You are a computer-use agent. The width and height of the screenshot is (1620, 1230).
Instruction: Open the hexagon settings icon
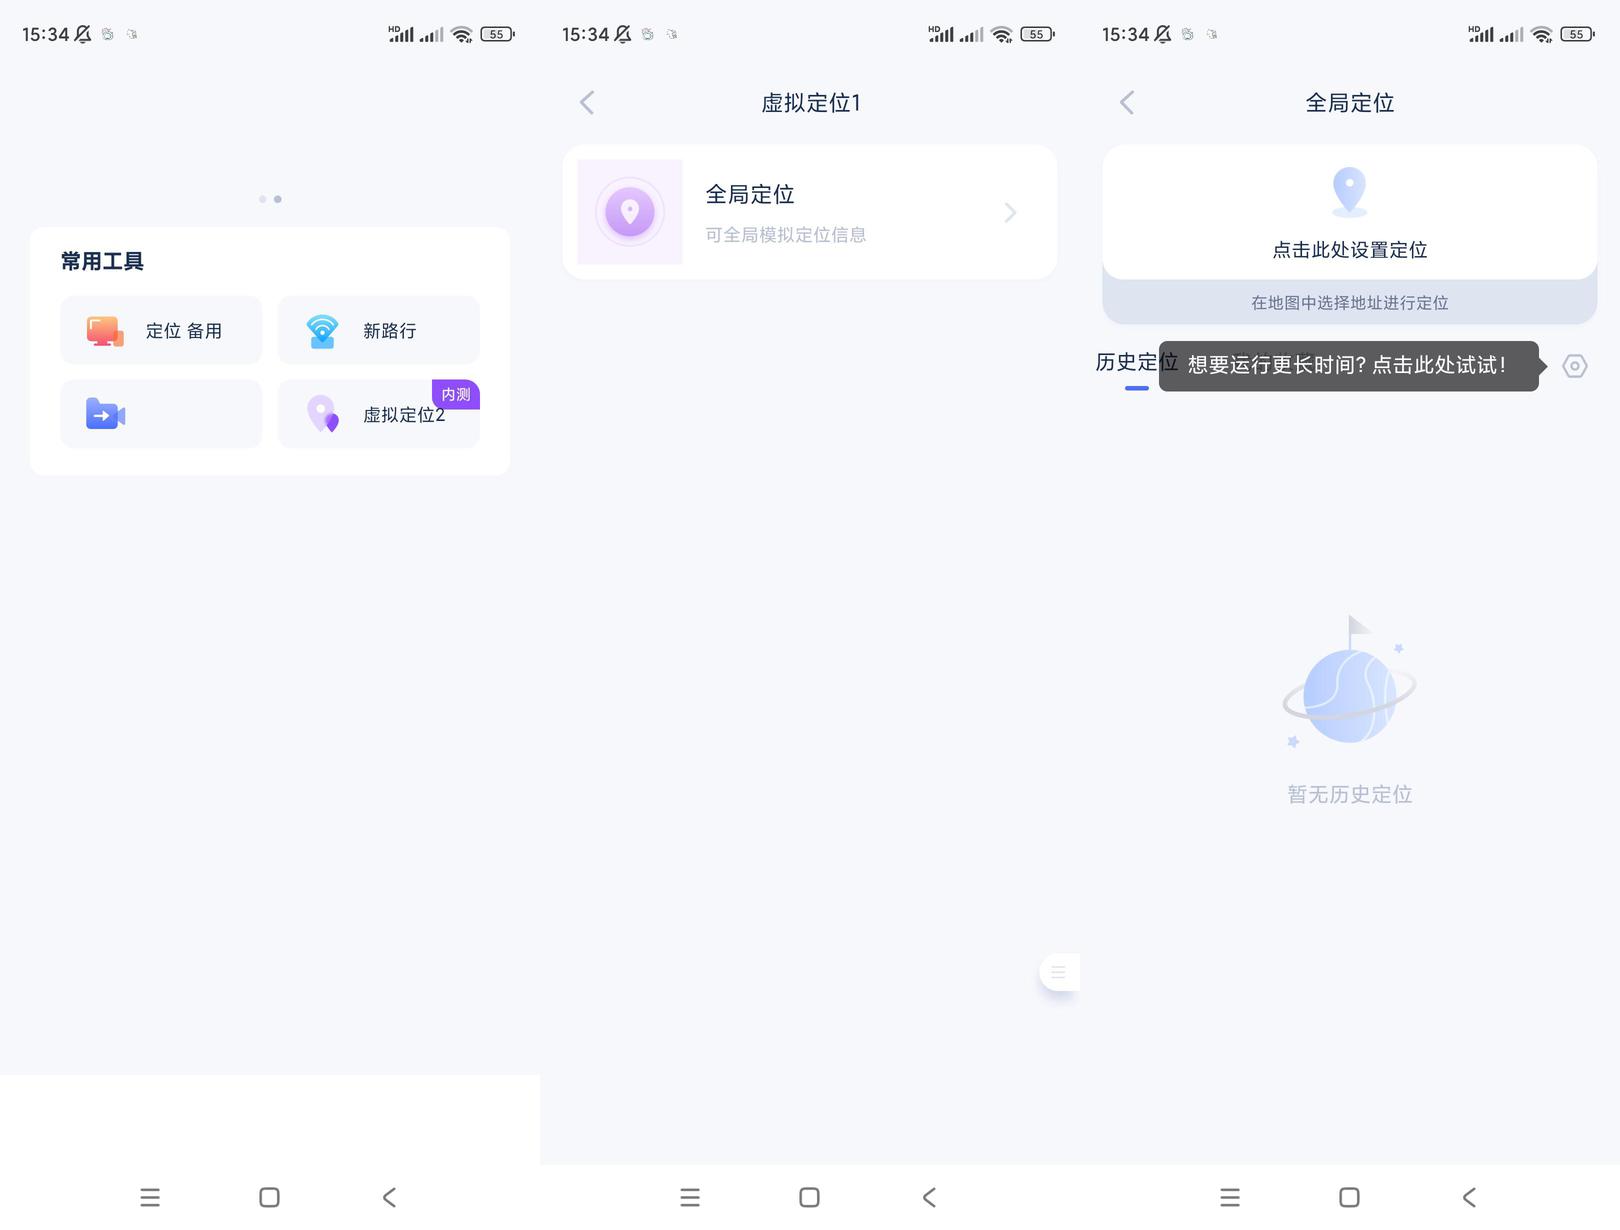point(1575,366)
